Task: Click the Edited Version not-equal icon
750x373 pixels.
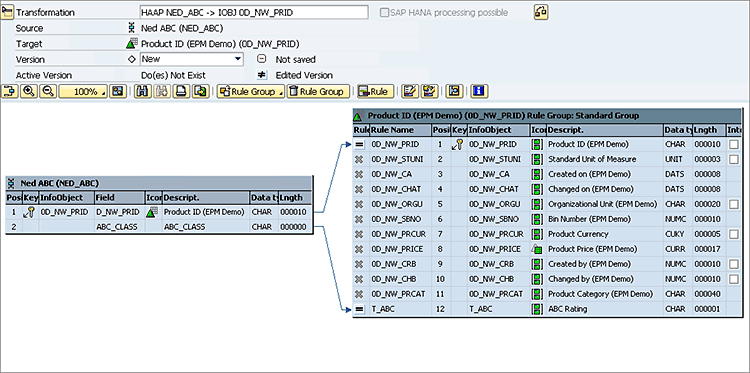Action: 262,75
